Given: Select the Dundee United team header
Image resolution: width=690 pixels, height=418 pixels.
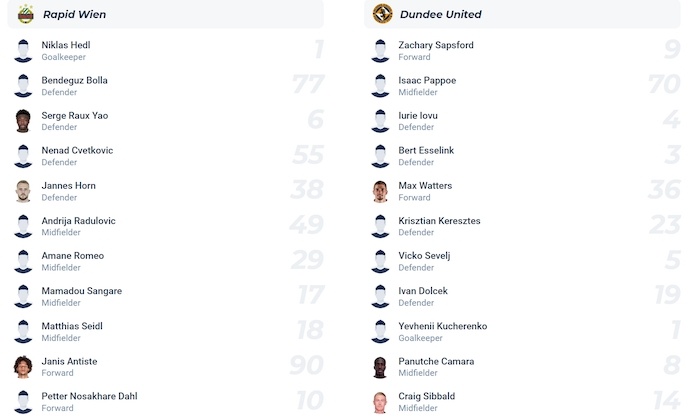Looking at the screenshot, I should coord(440,14).
